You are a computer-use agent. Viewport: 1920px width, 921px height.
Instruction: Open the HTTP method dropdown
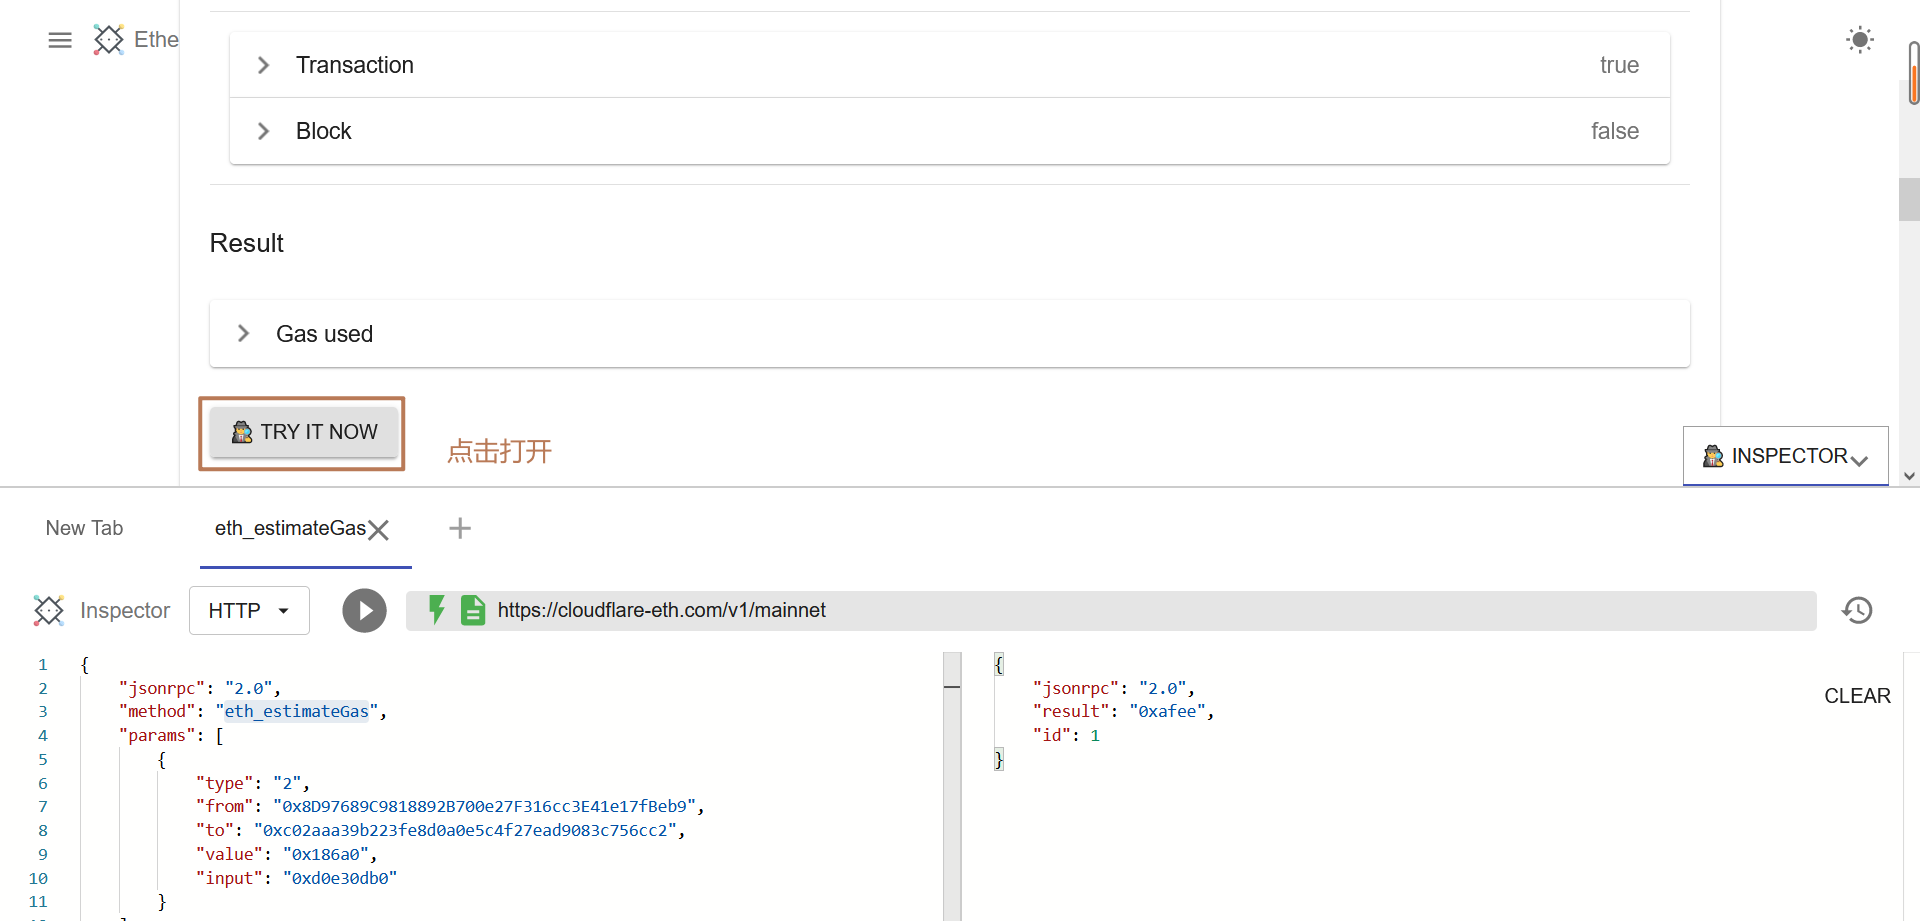(248, 610)
